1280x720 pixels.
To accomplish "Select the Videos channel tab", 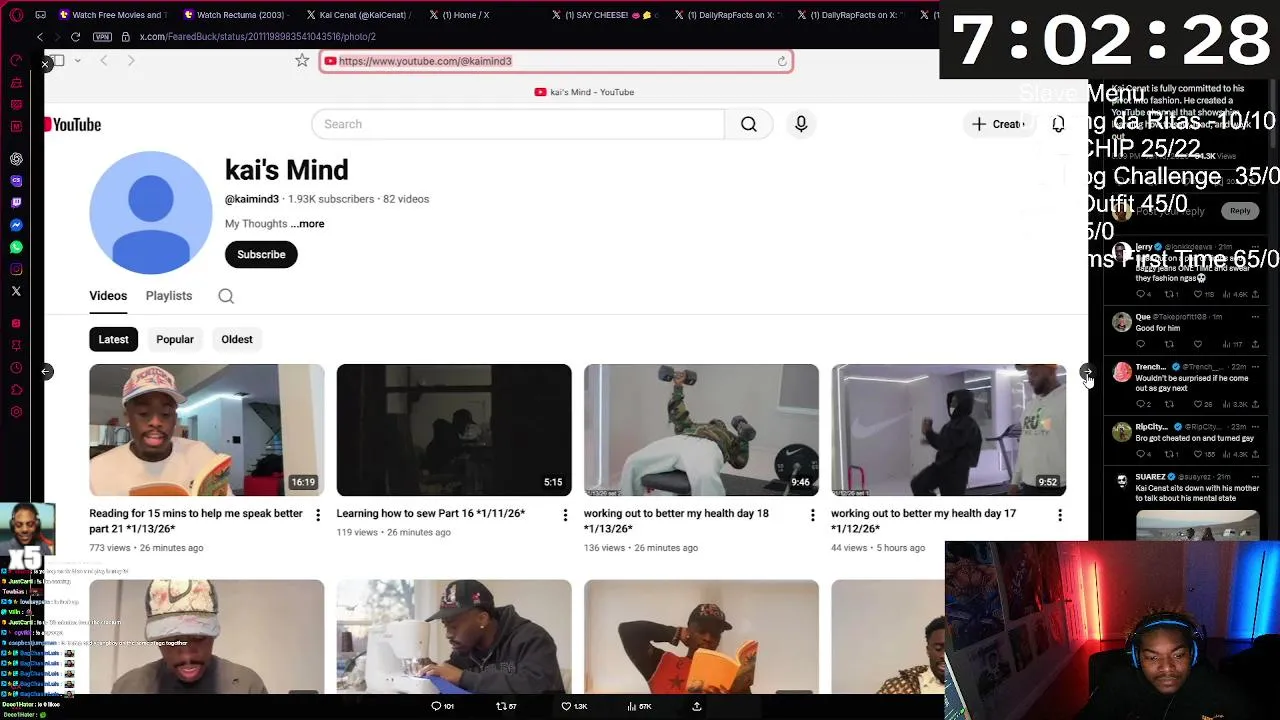I will tap(108, 296).
